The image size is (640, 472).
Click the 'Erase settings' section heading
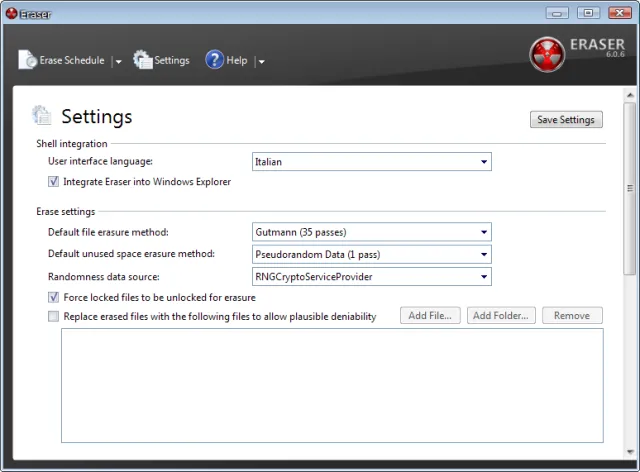66,212
